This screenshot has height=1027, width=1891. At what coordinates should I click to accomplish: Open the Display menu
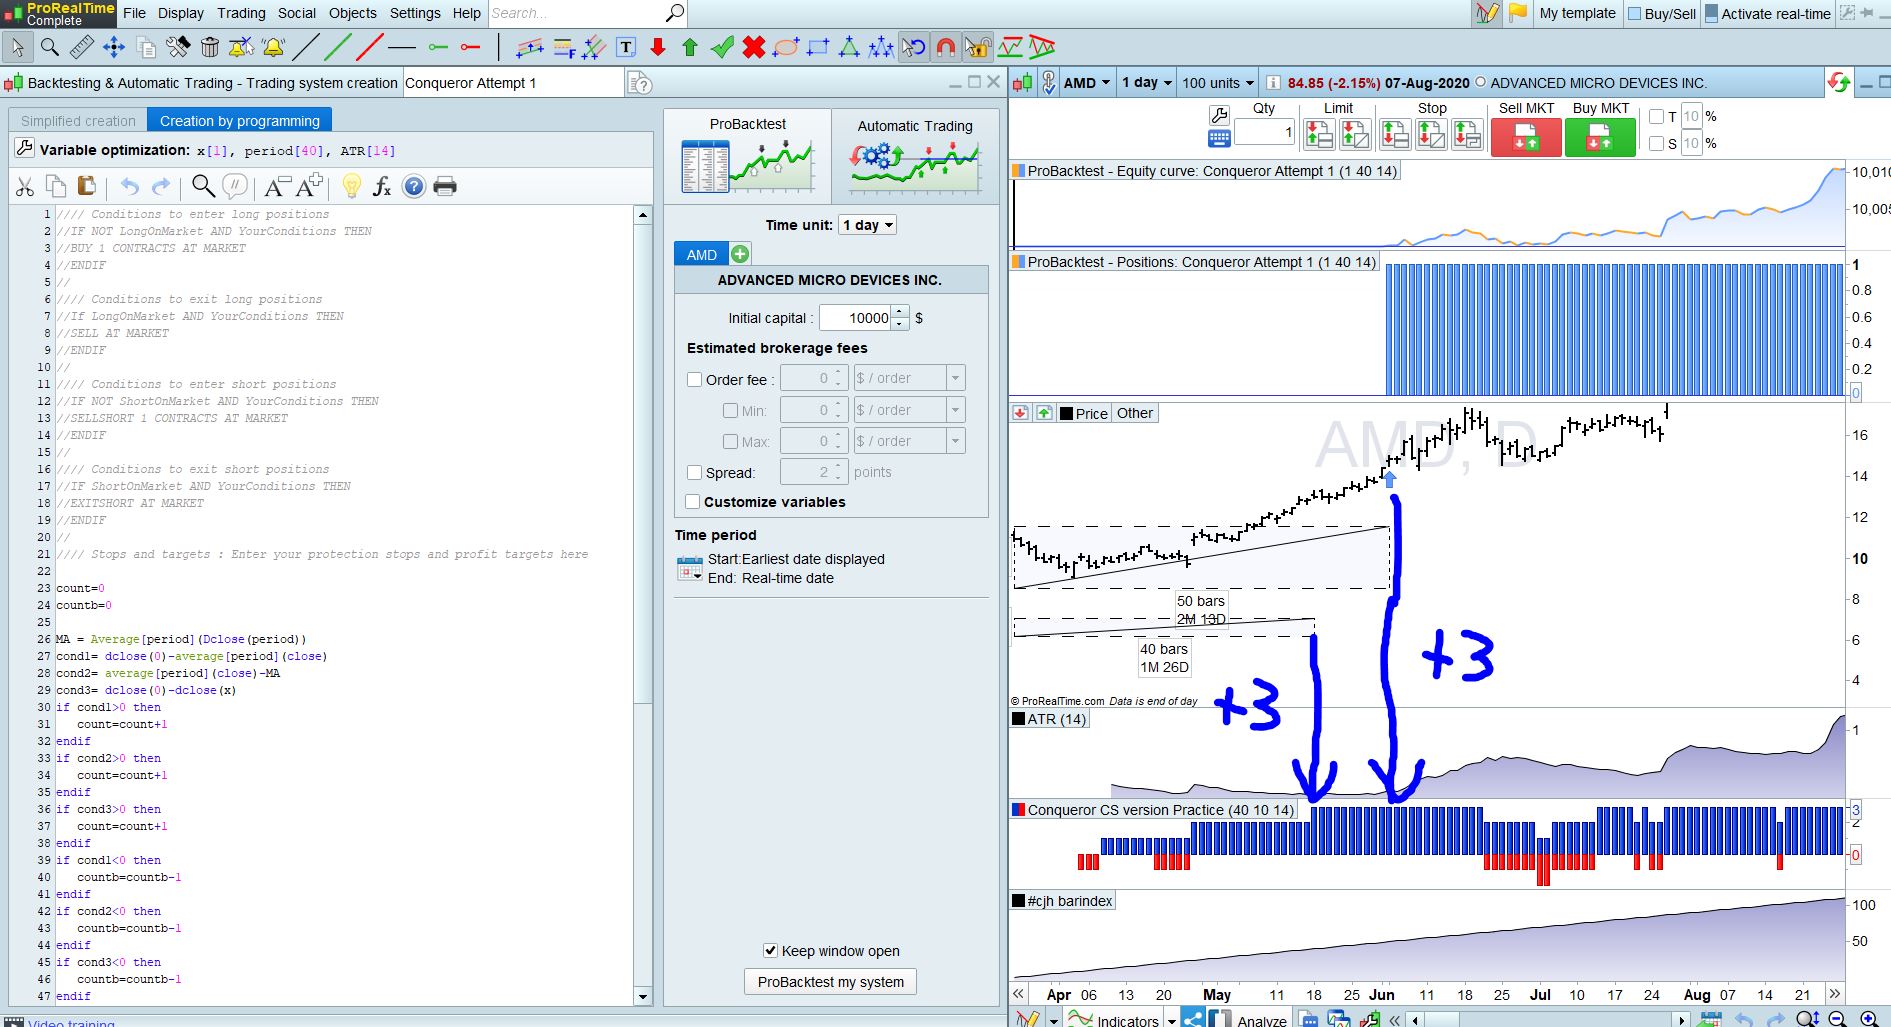tap(181, 13)
